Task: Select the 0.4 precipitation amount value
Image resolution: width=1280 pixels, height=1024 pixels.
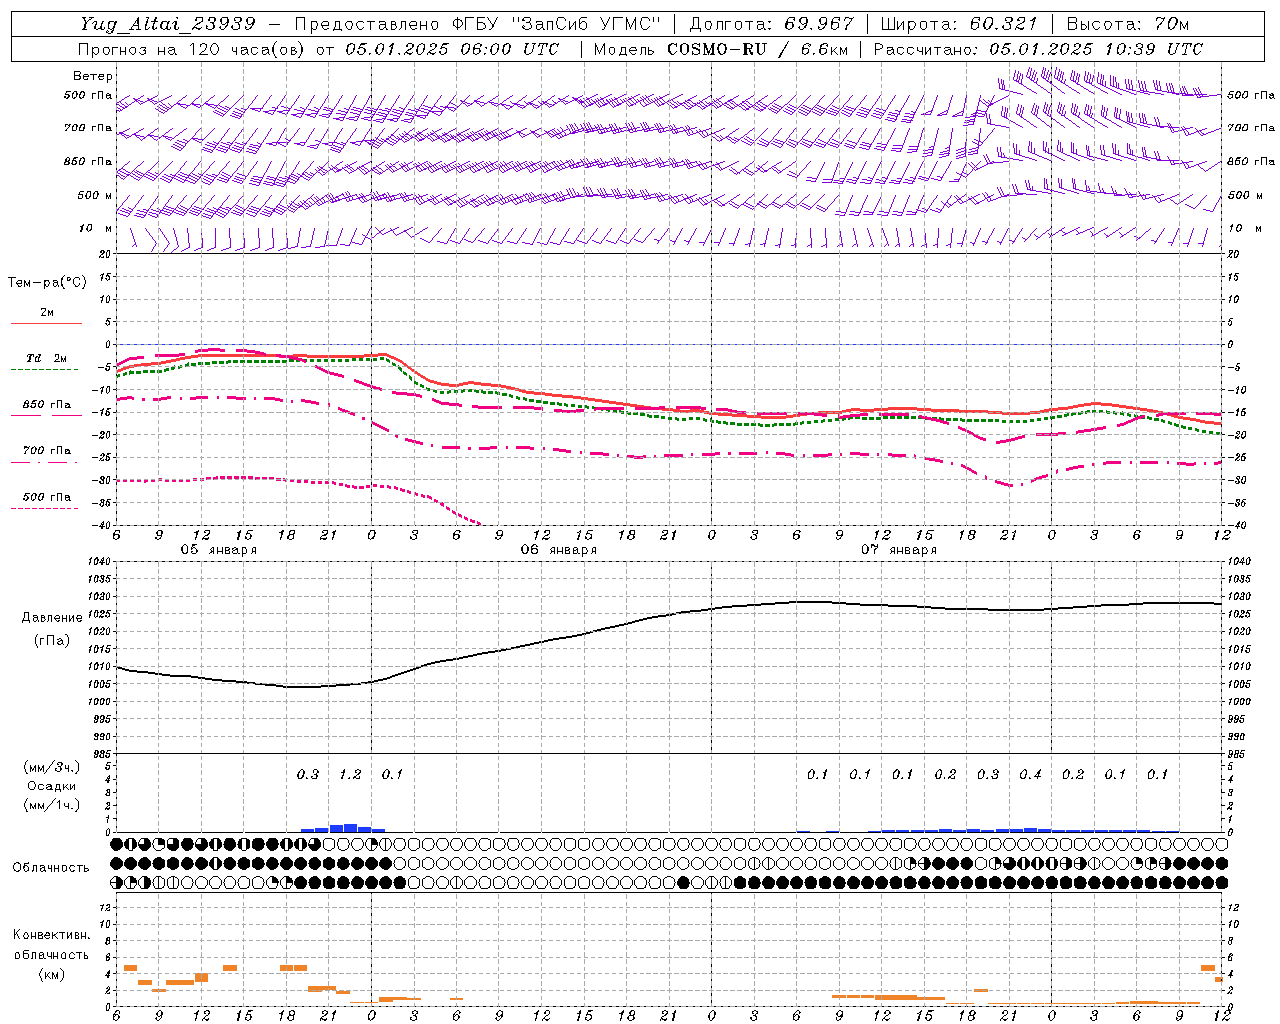Action: tap(1030, 775)
